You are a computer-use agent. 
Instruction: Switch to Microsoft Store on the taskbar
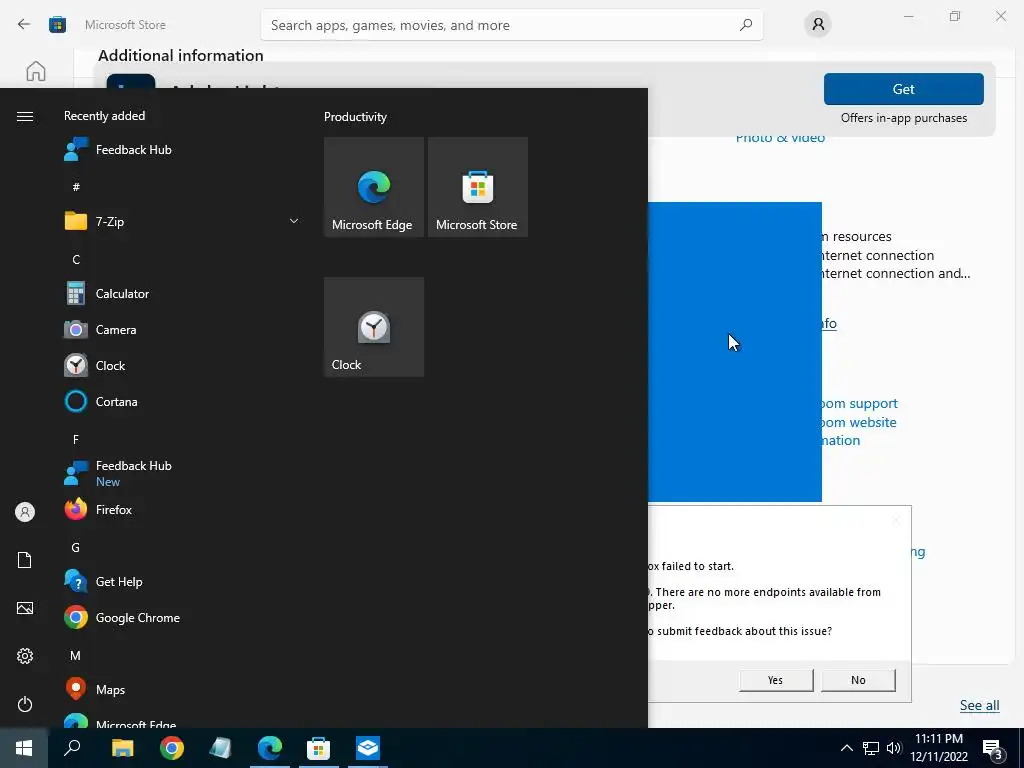coord(318,748)
